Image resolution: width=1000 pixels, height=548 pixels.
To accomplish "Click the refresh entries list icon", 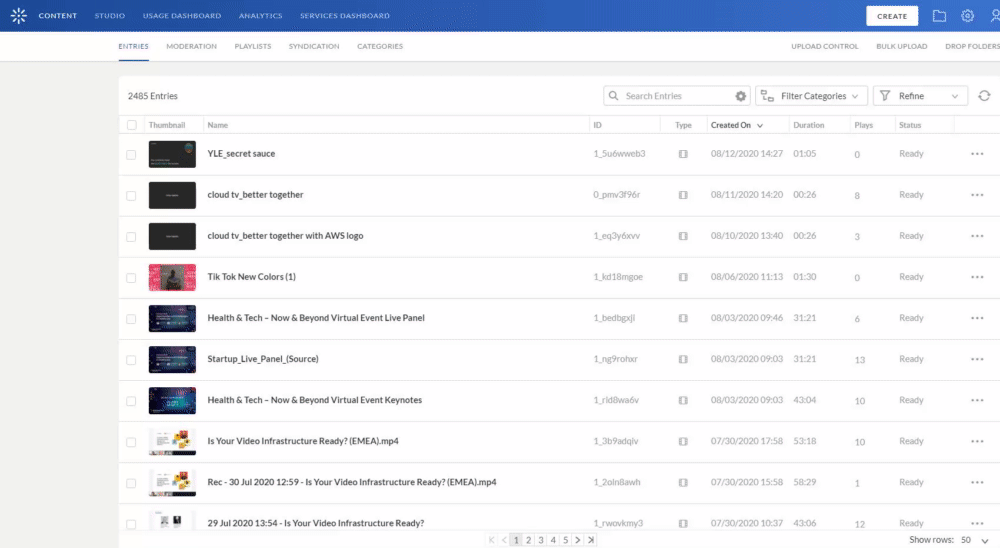I will pos(984,96).
